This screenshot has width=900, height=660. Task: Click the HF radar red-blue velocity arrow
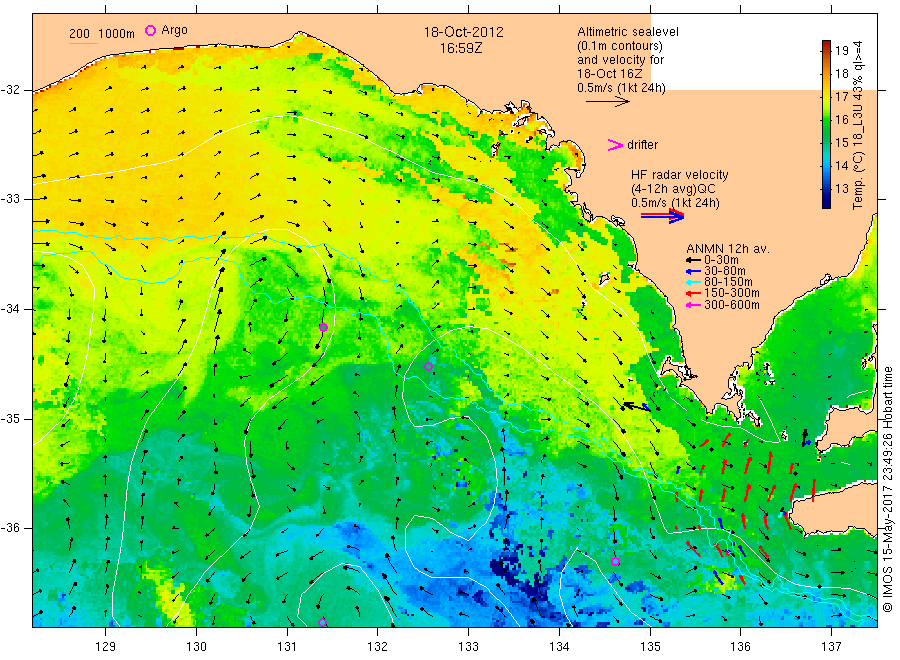click(663, 216)
